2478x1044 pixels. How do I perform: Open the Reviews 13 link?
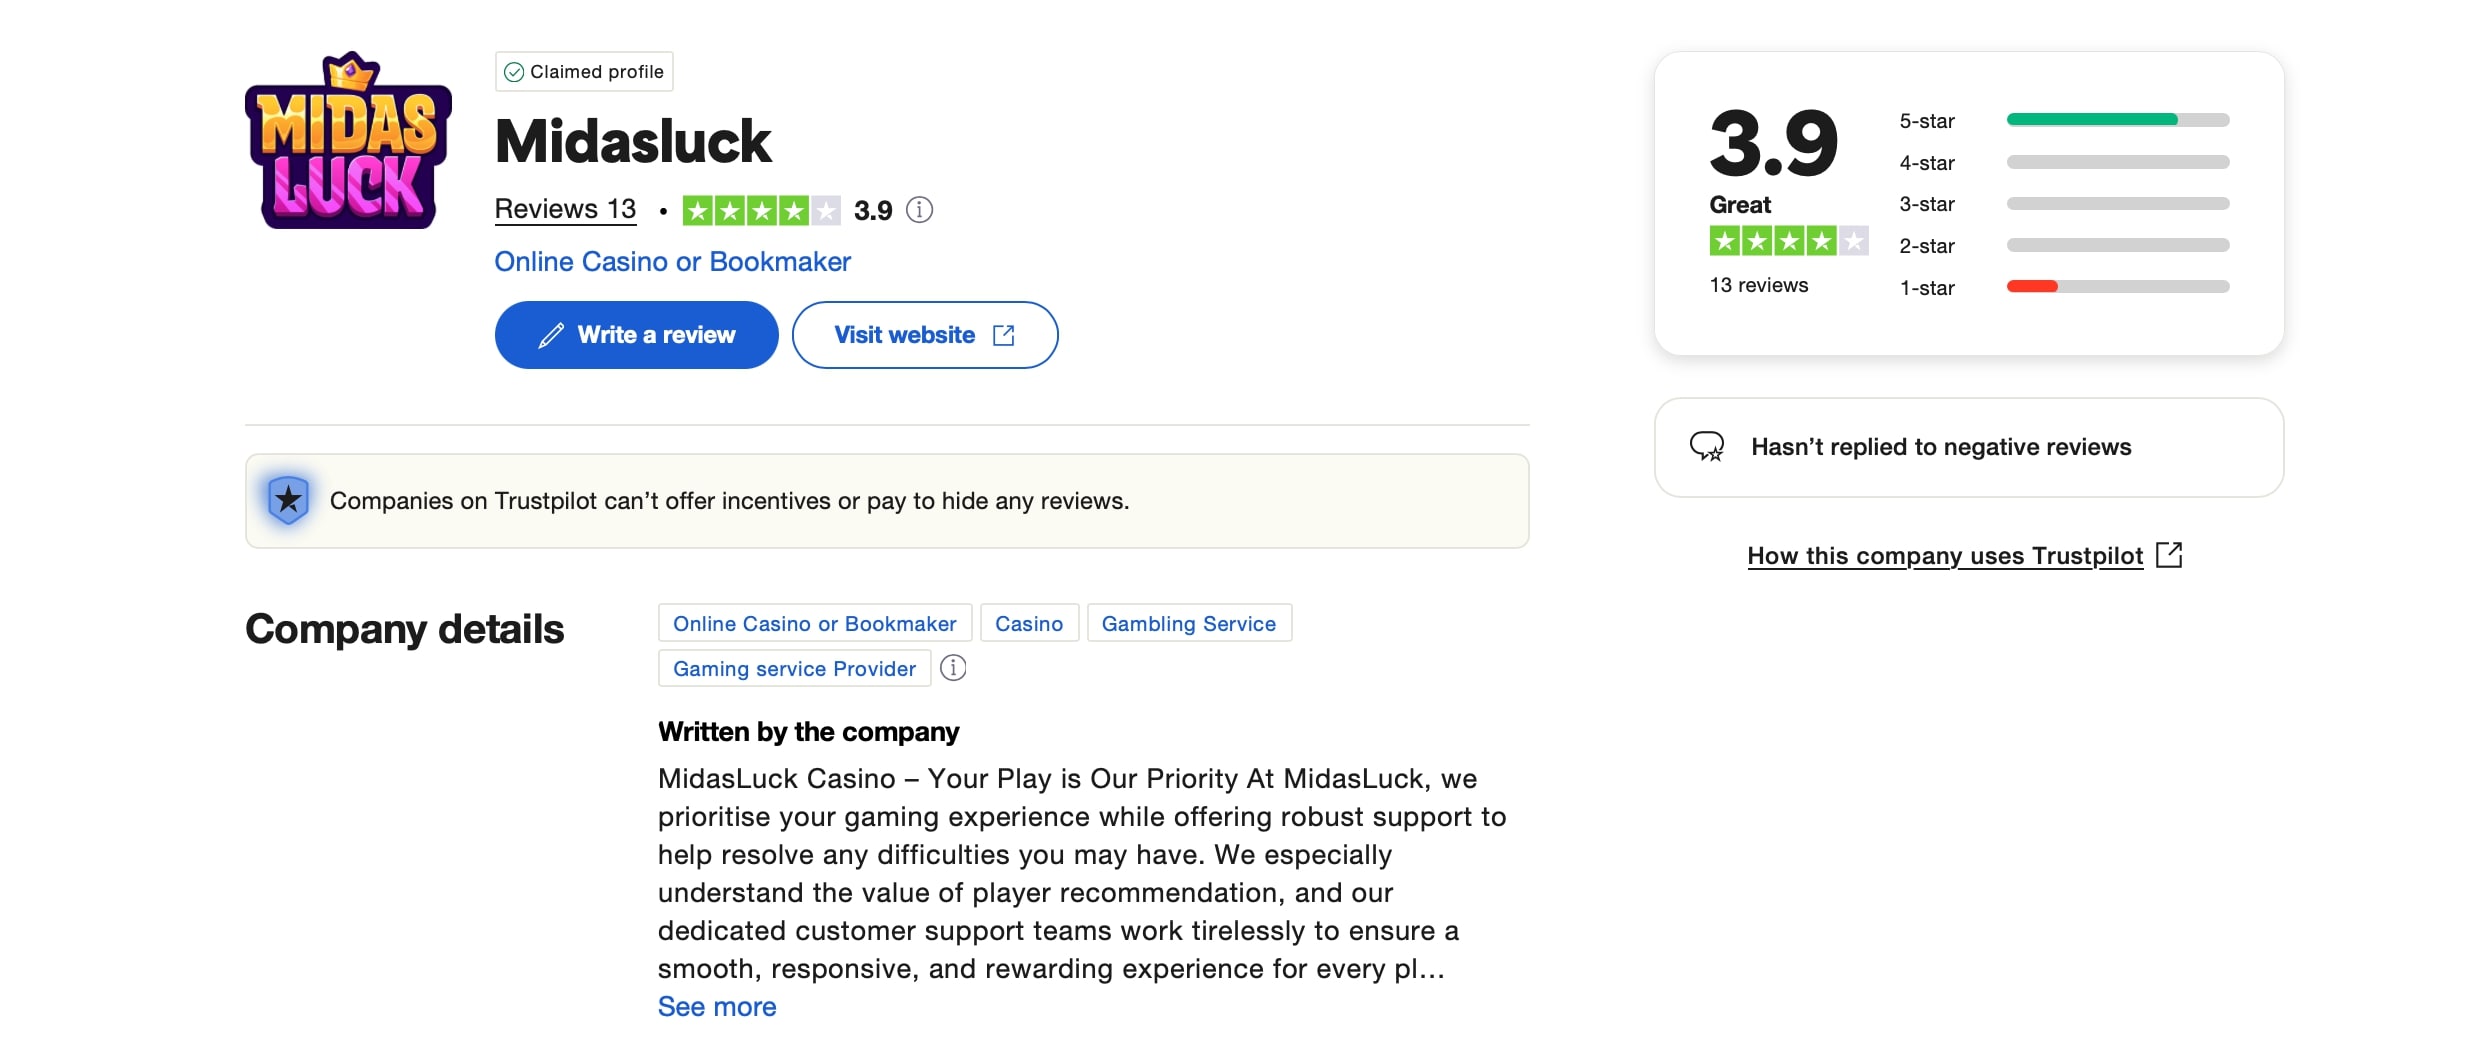566,209
